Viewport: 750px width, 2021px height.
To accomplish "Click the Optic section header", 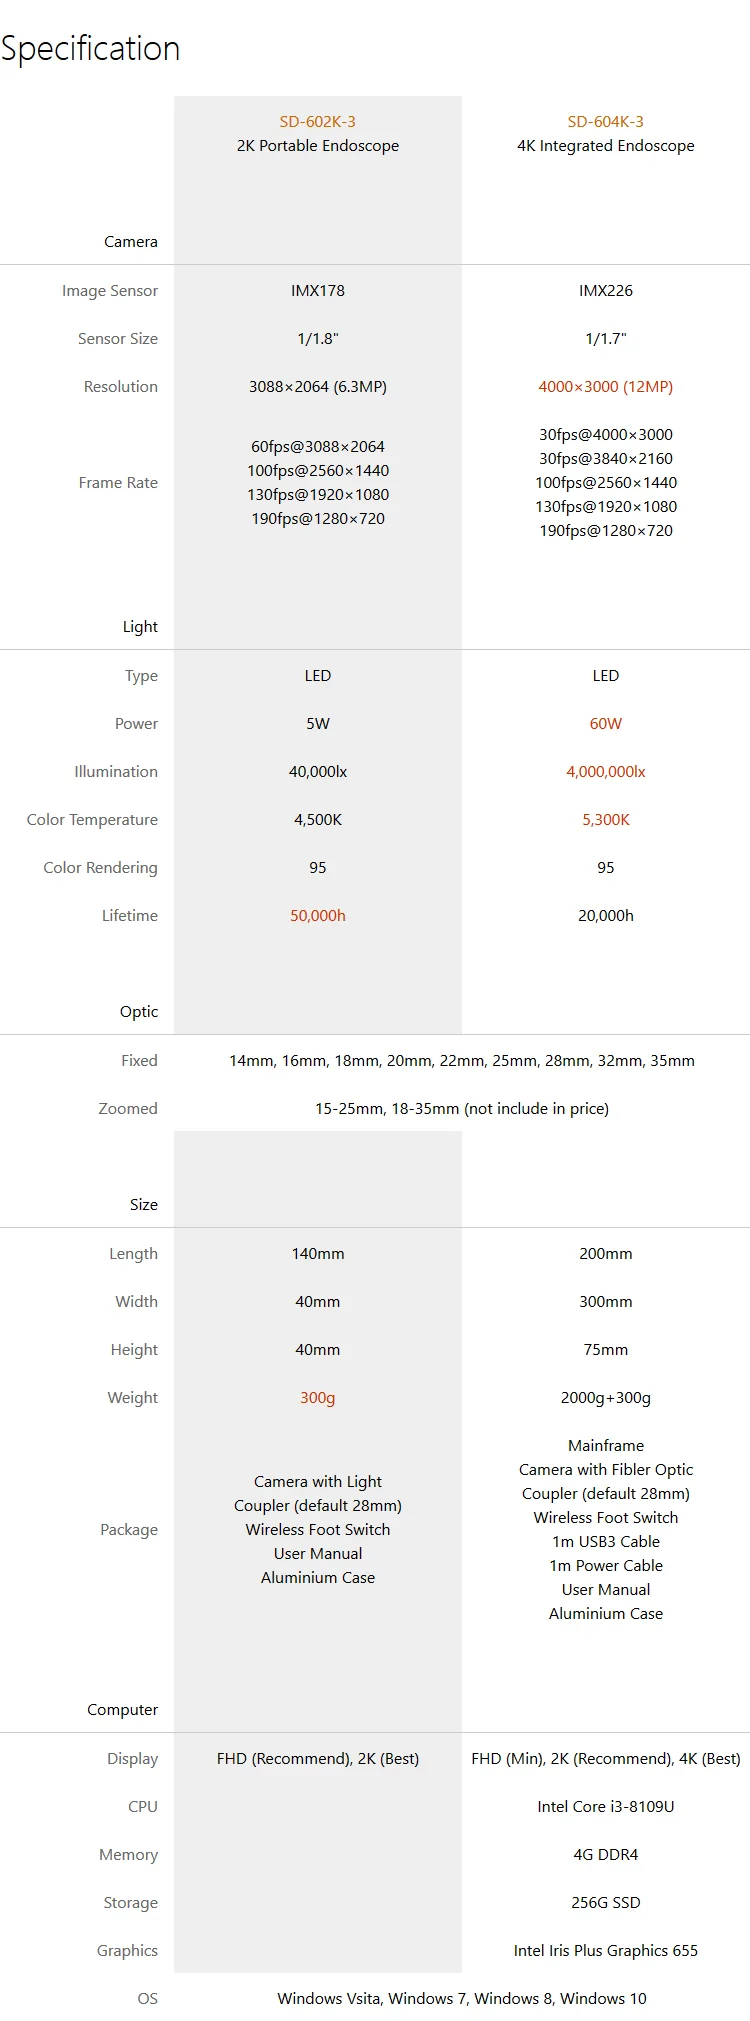I will (139, 1012).
